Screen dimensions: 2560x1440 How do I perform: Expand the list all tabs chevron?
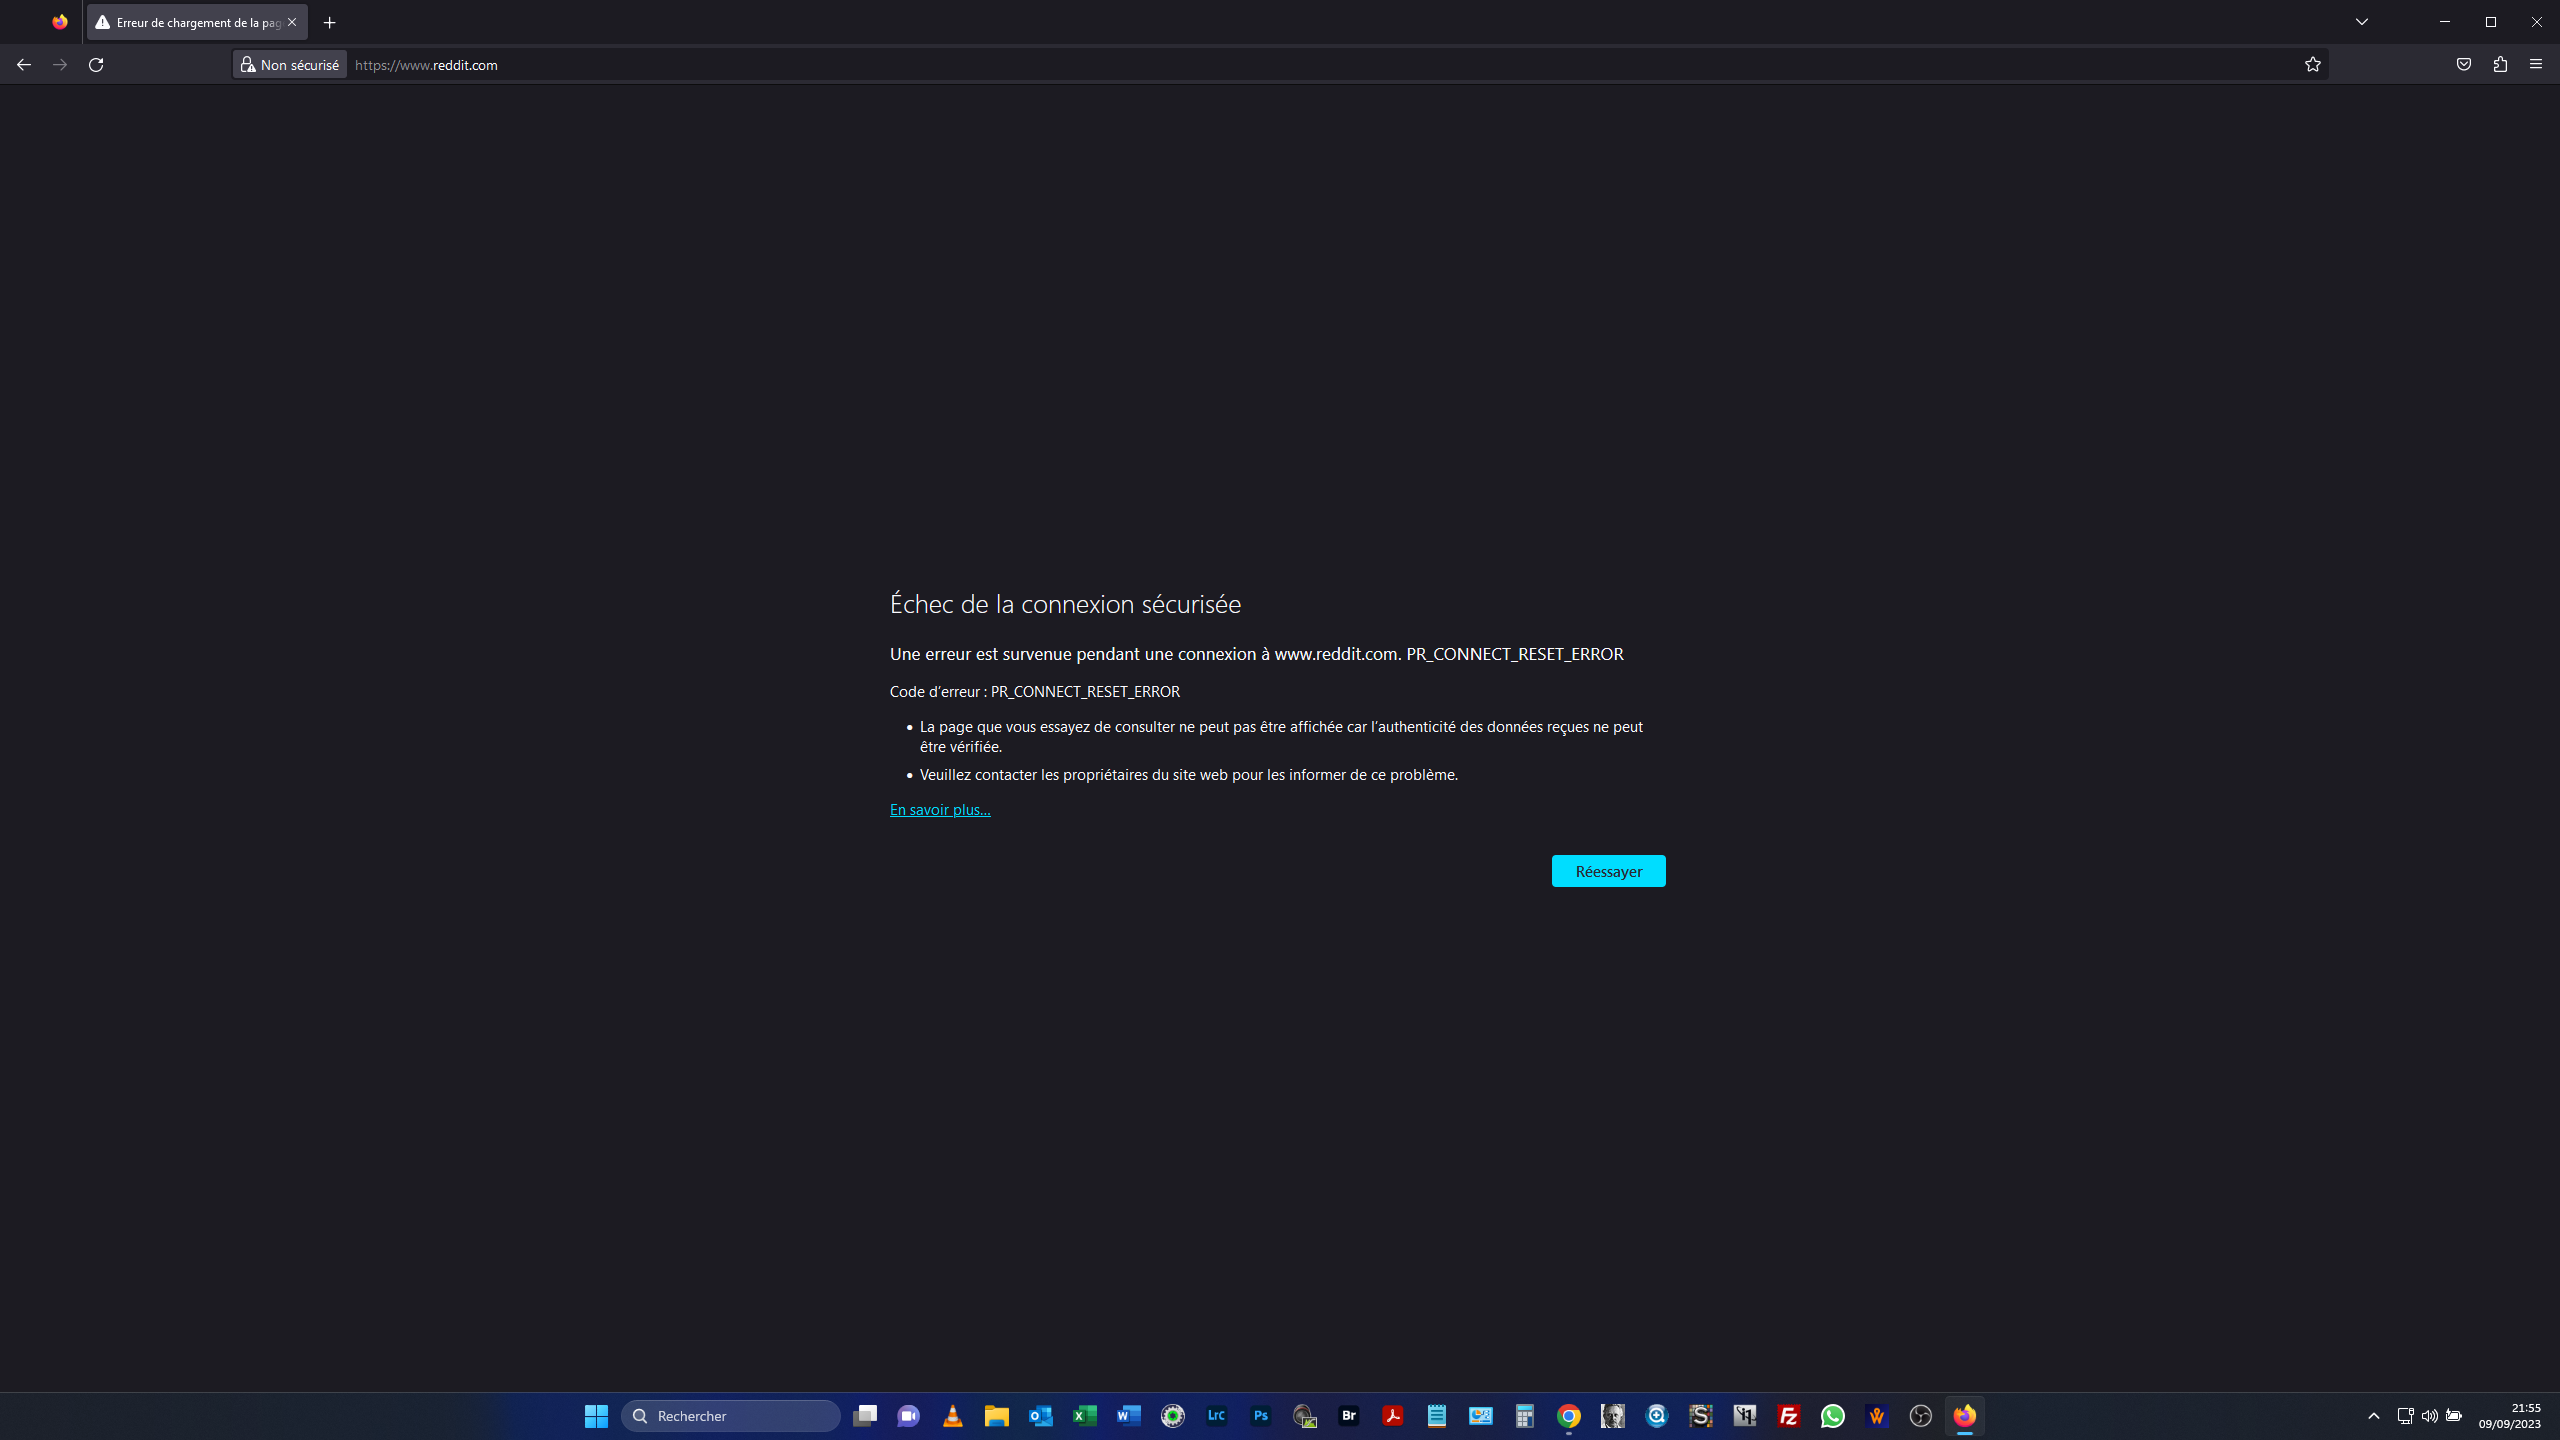pos(2361,22)
